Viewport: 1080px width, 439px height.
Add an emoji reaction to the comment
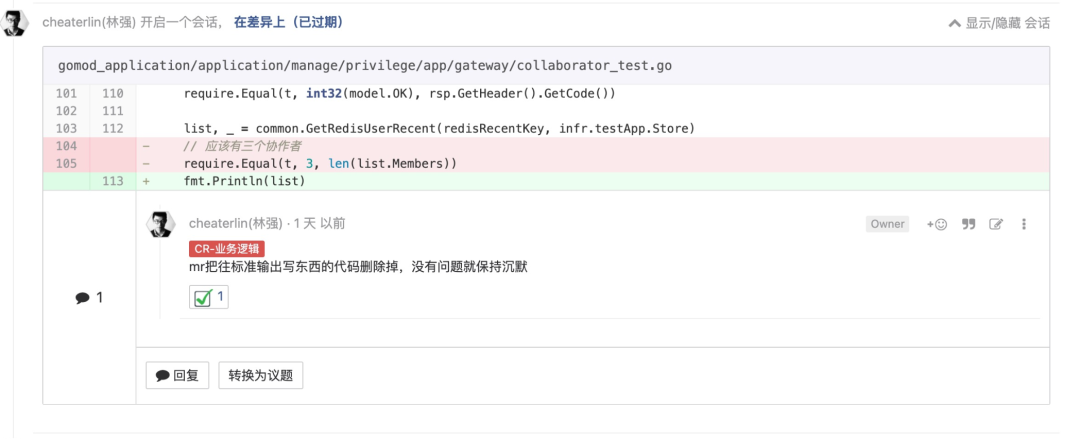937,224
